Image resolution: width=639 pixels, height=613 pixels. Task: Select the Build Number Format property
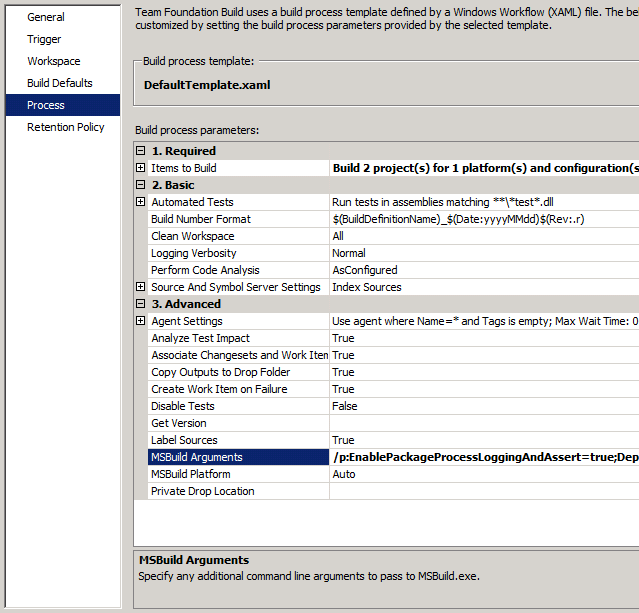tap(238, 219)
